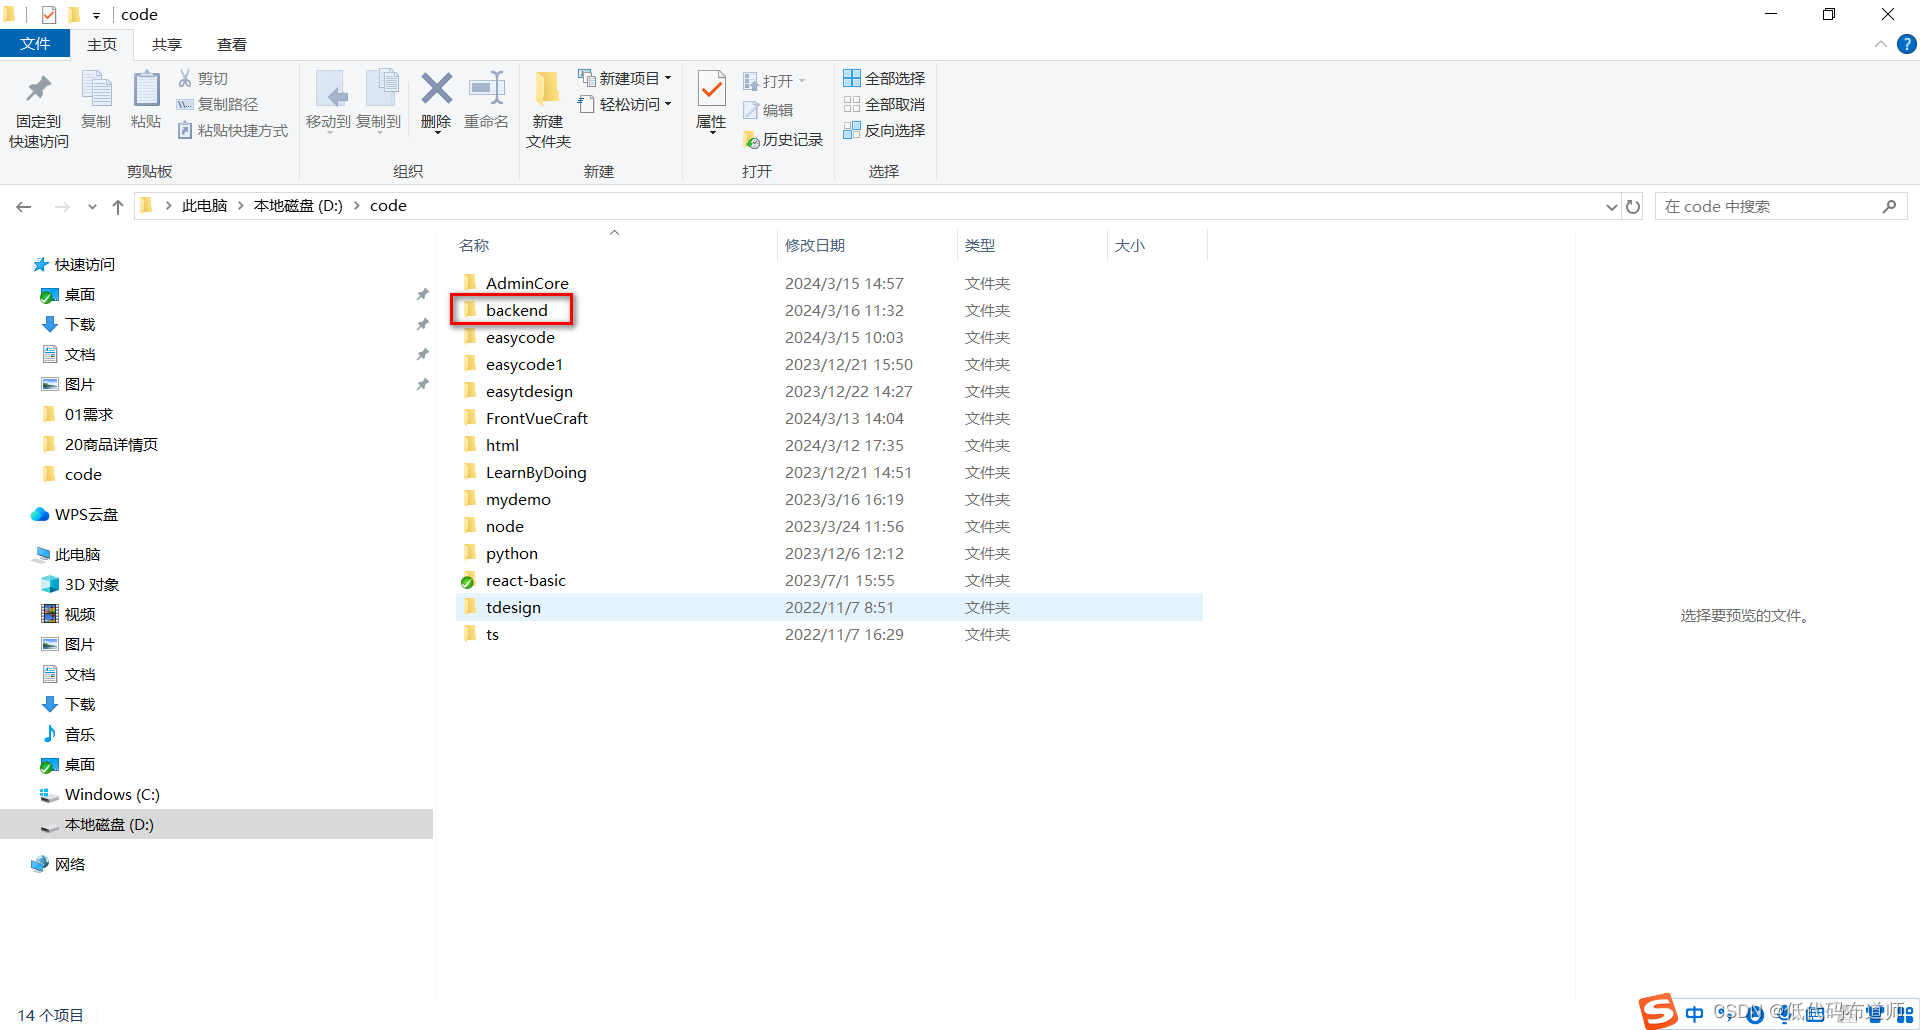Open the Open (打开) dropdown in ribbon
The width and height of the screenshot is (1920, 1030).
pos(774,81)
